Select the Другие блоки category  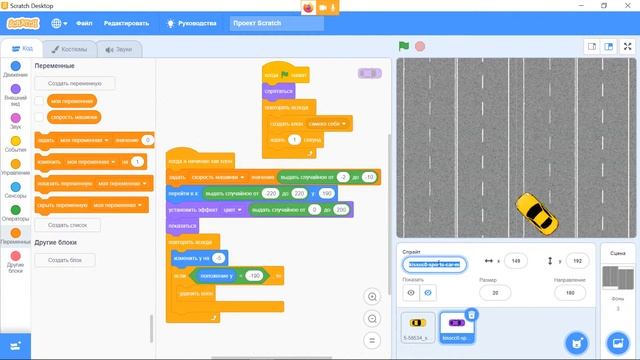[16, 262]
